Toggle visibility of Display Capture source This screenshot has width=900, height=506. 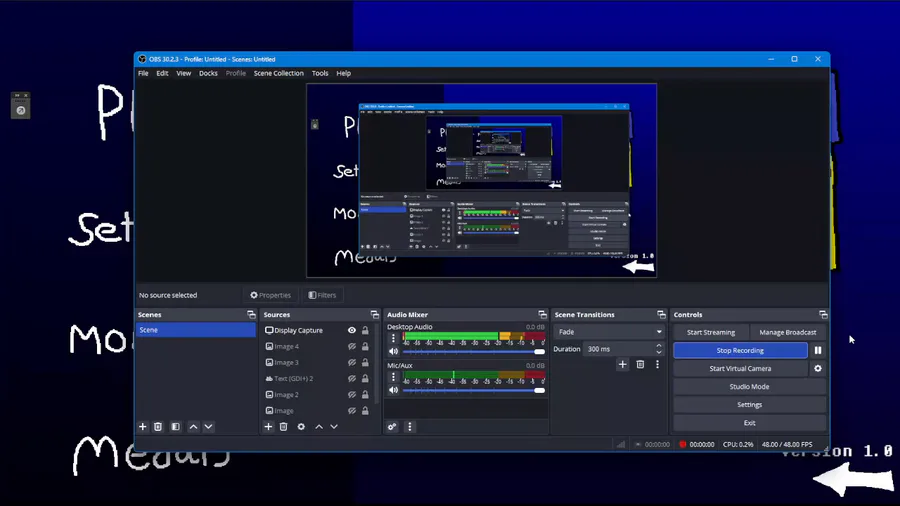click(352, 330)
